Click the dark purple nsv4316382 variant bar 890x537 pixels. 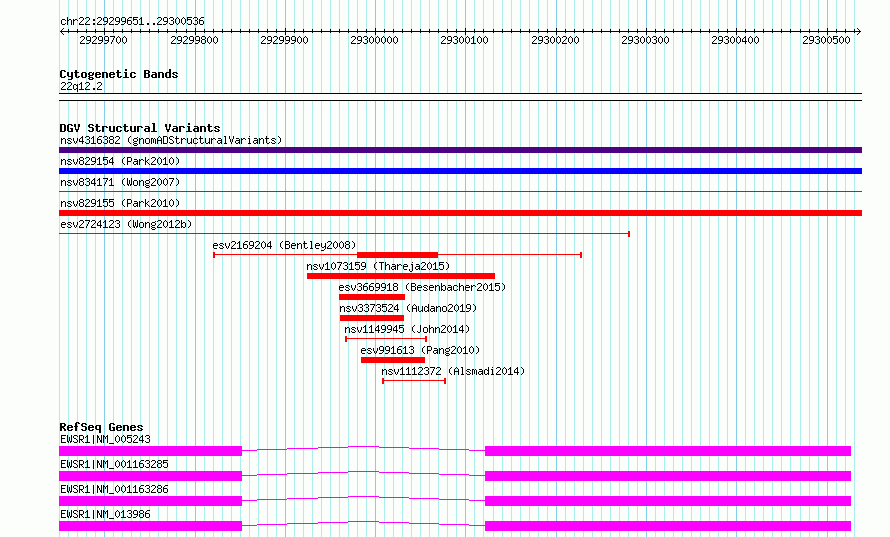coord(460,150)
